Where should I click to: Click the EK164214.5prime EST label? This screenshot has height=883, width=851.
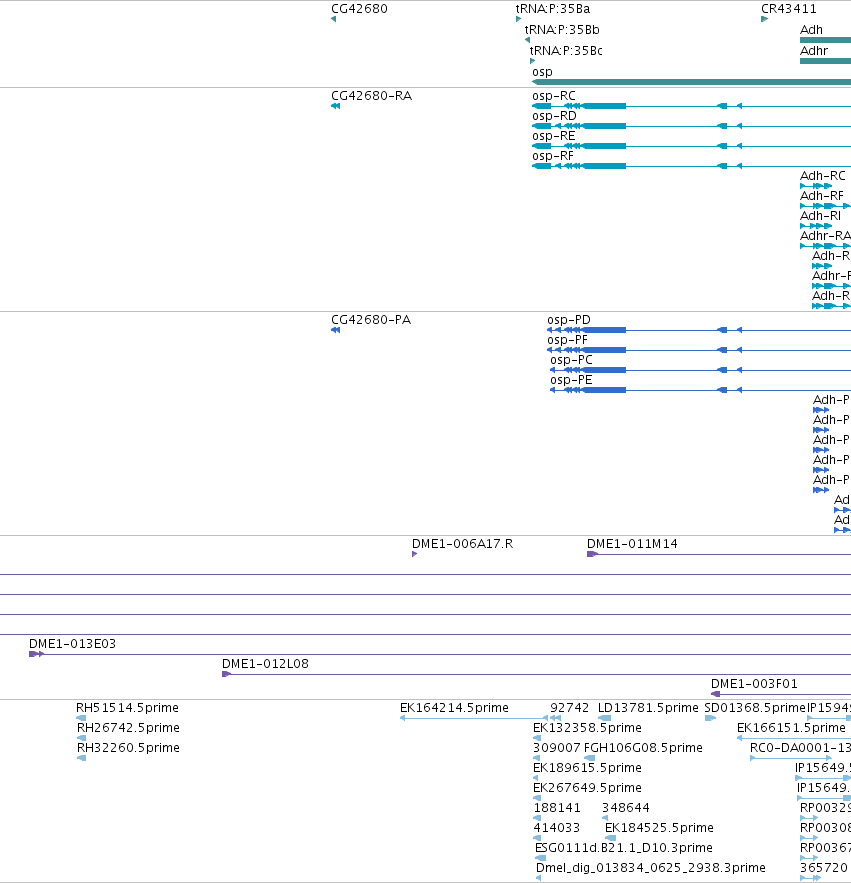tap(454, 708)
